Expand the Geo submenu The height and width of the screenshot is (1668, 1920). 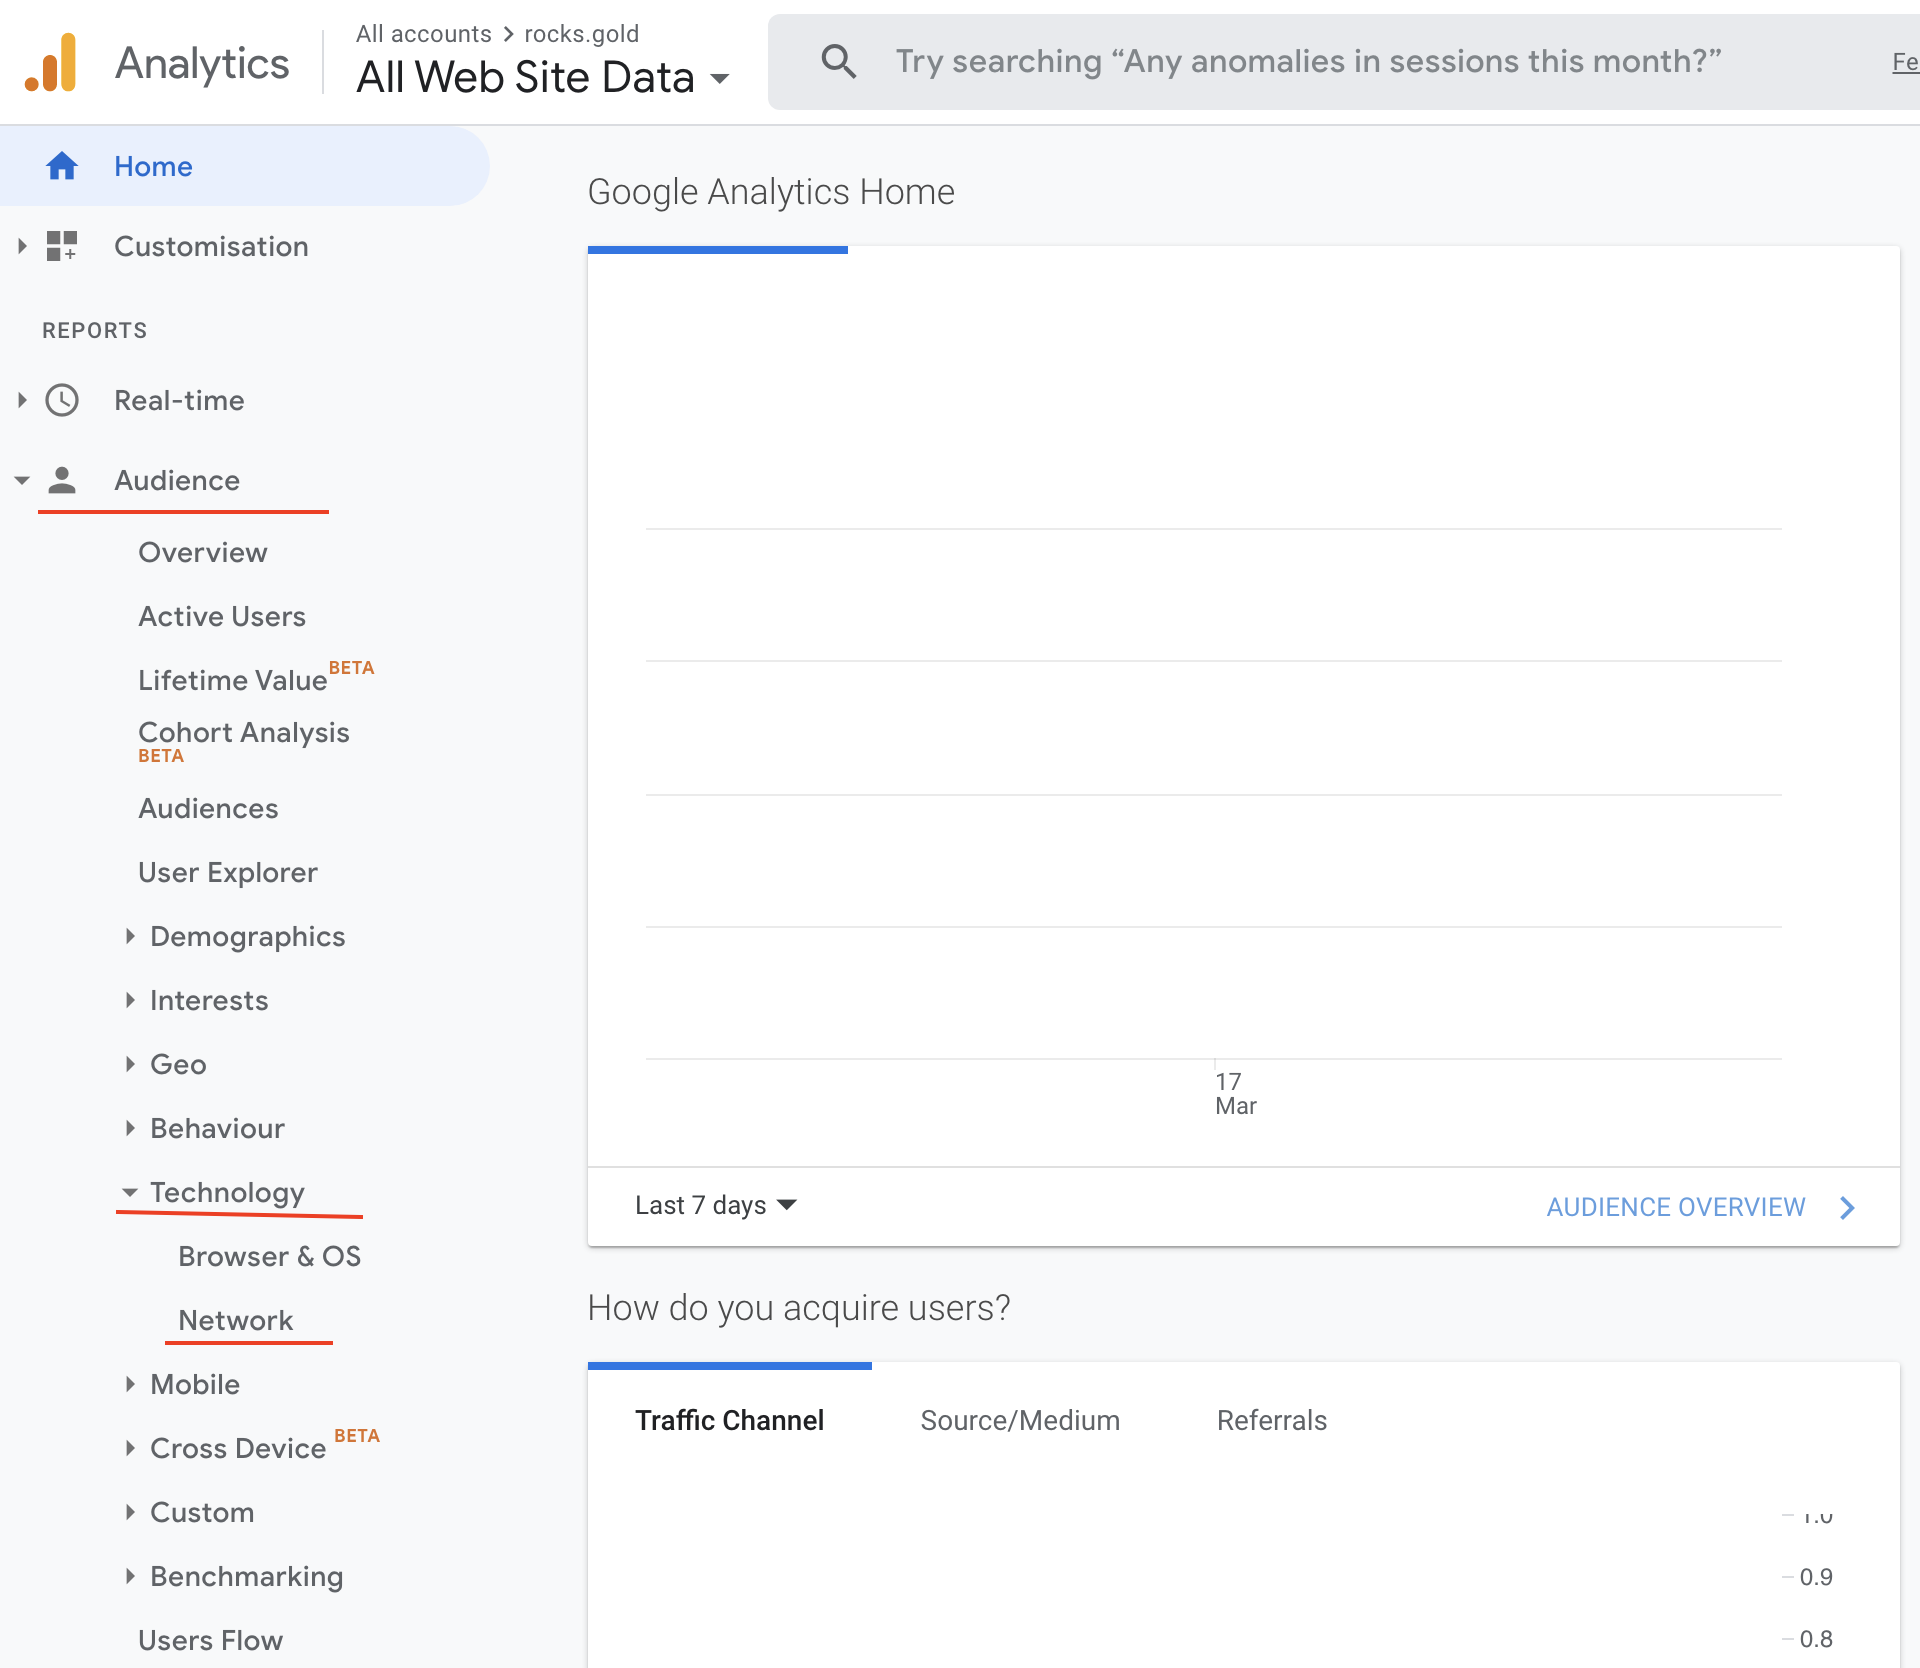click(x=130, y=1064)
